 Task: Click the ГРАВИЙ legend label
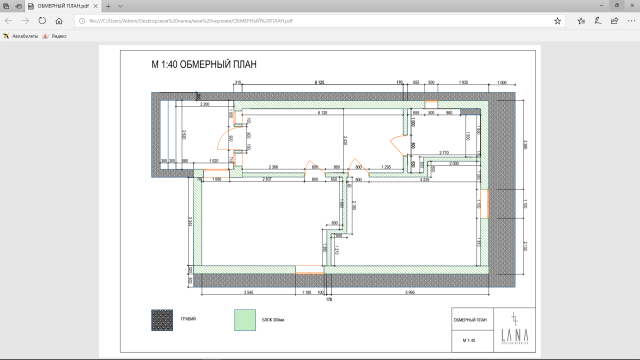pyautogui.click(x=188, y=319)
